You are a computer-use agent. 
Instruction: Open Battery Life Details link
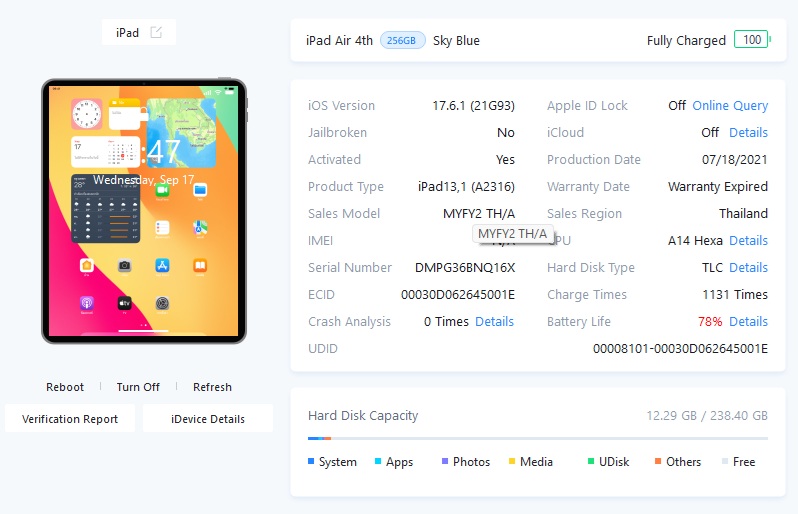click(748, 321)
